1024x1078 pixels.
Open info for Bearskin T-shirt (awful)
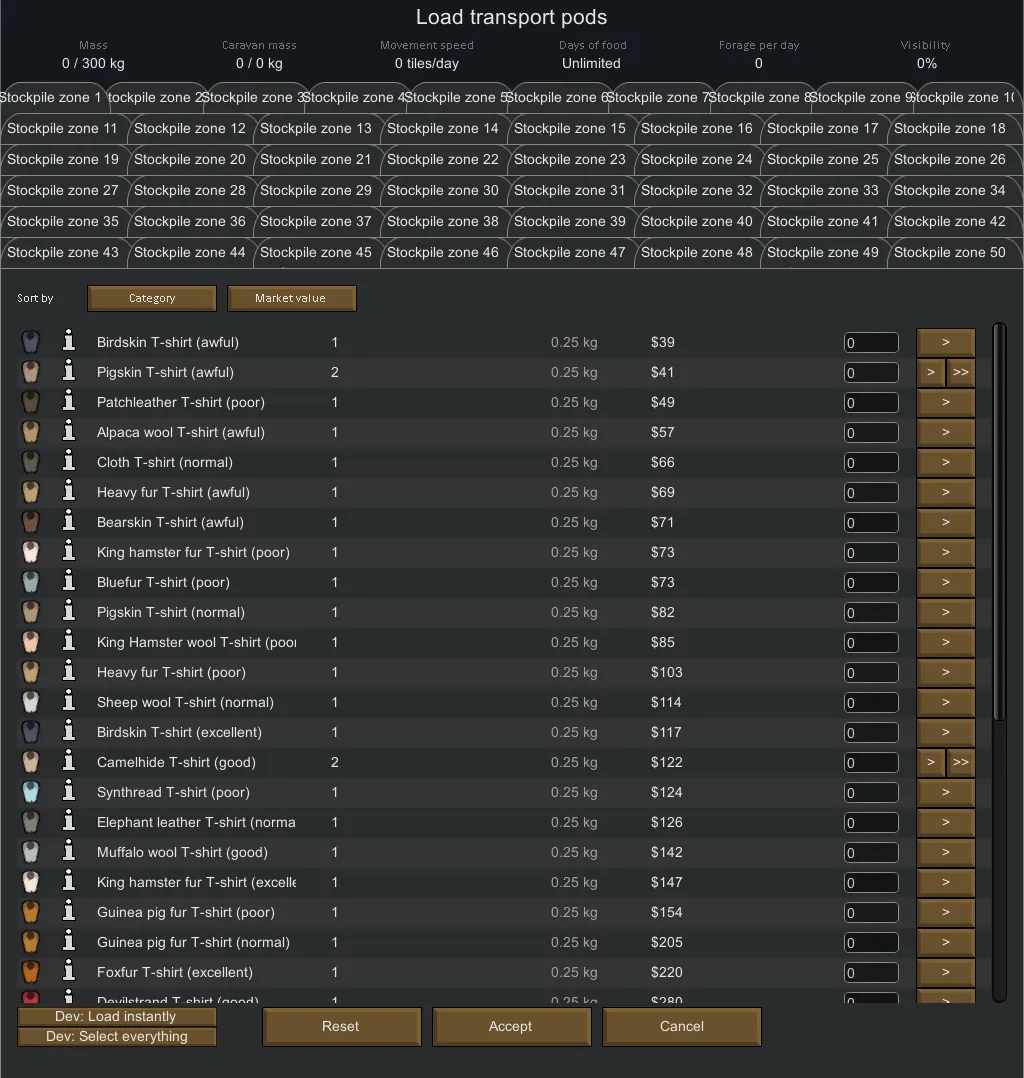(x=69, y=522)
